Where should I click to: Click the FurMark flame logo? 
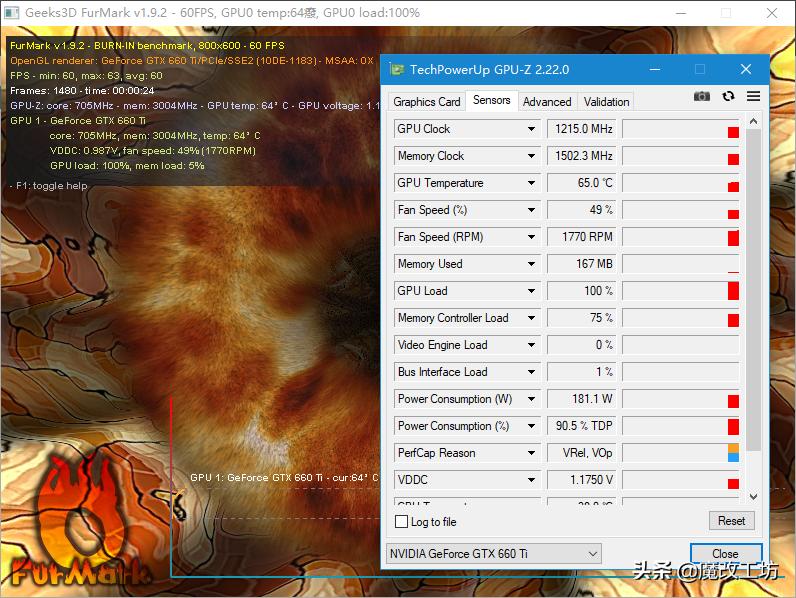[x=79, y=520]
